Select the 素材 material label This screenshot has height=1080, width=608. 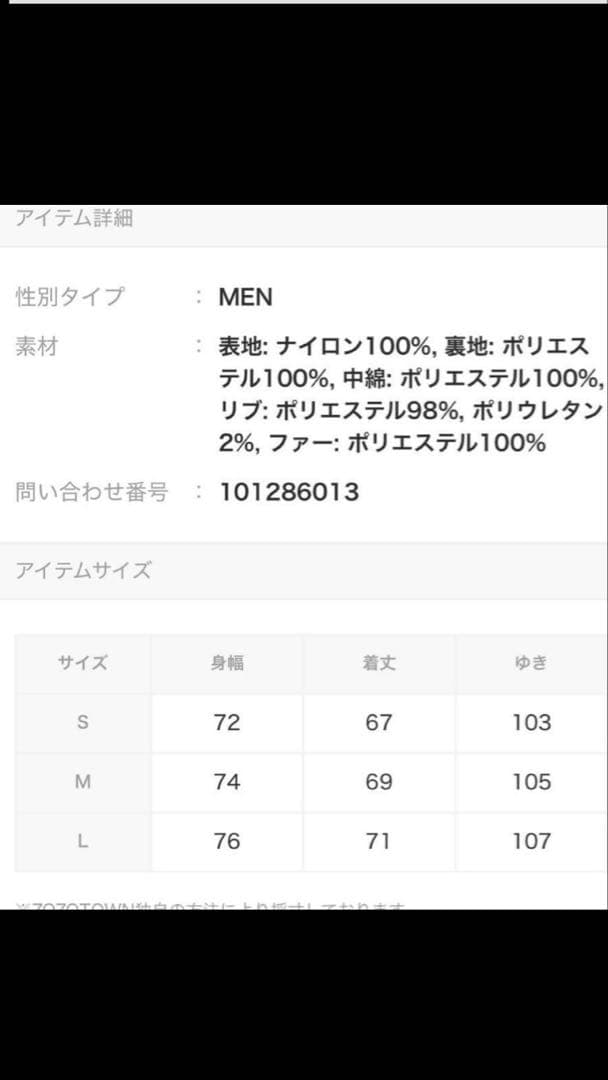[37, 346]
